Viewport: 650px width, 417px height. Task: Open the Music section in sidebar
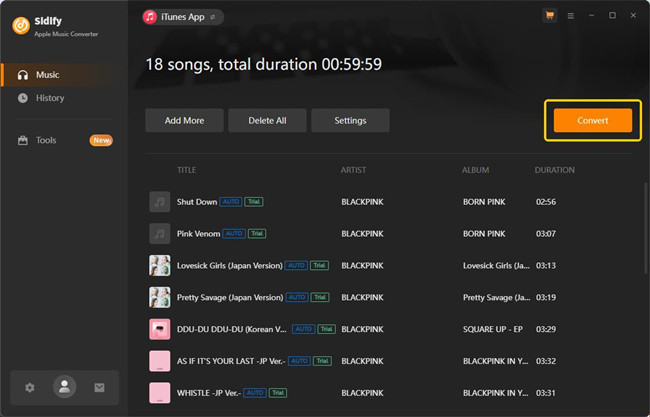pyautogui.click(x=58, y=75)
